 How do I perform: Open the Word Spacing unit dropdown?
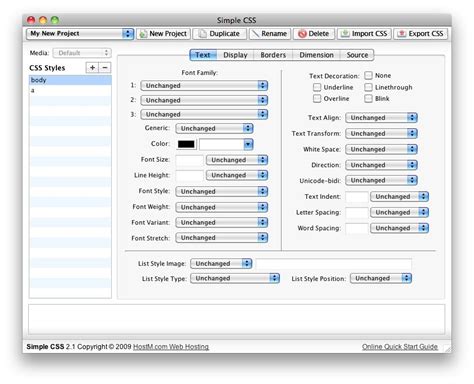pyautogui.click(x=399, y=228)
